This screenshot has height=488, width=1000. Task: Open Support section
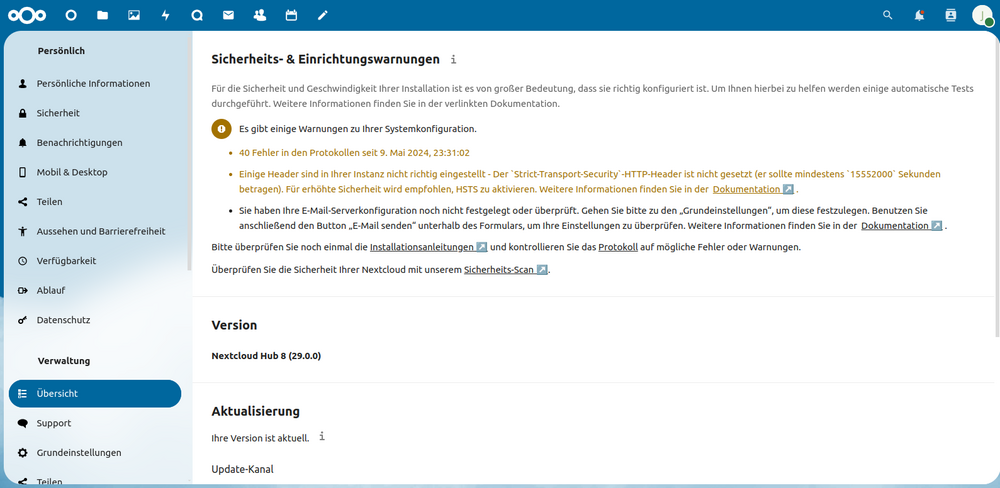pyautogui.click(x=94, y=423)
